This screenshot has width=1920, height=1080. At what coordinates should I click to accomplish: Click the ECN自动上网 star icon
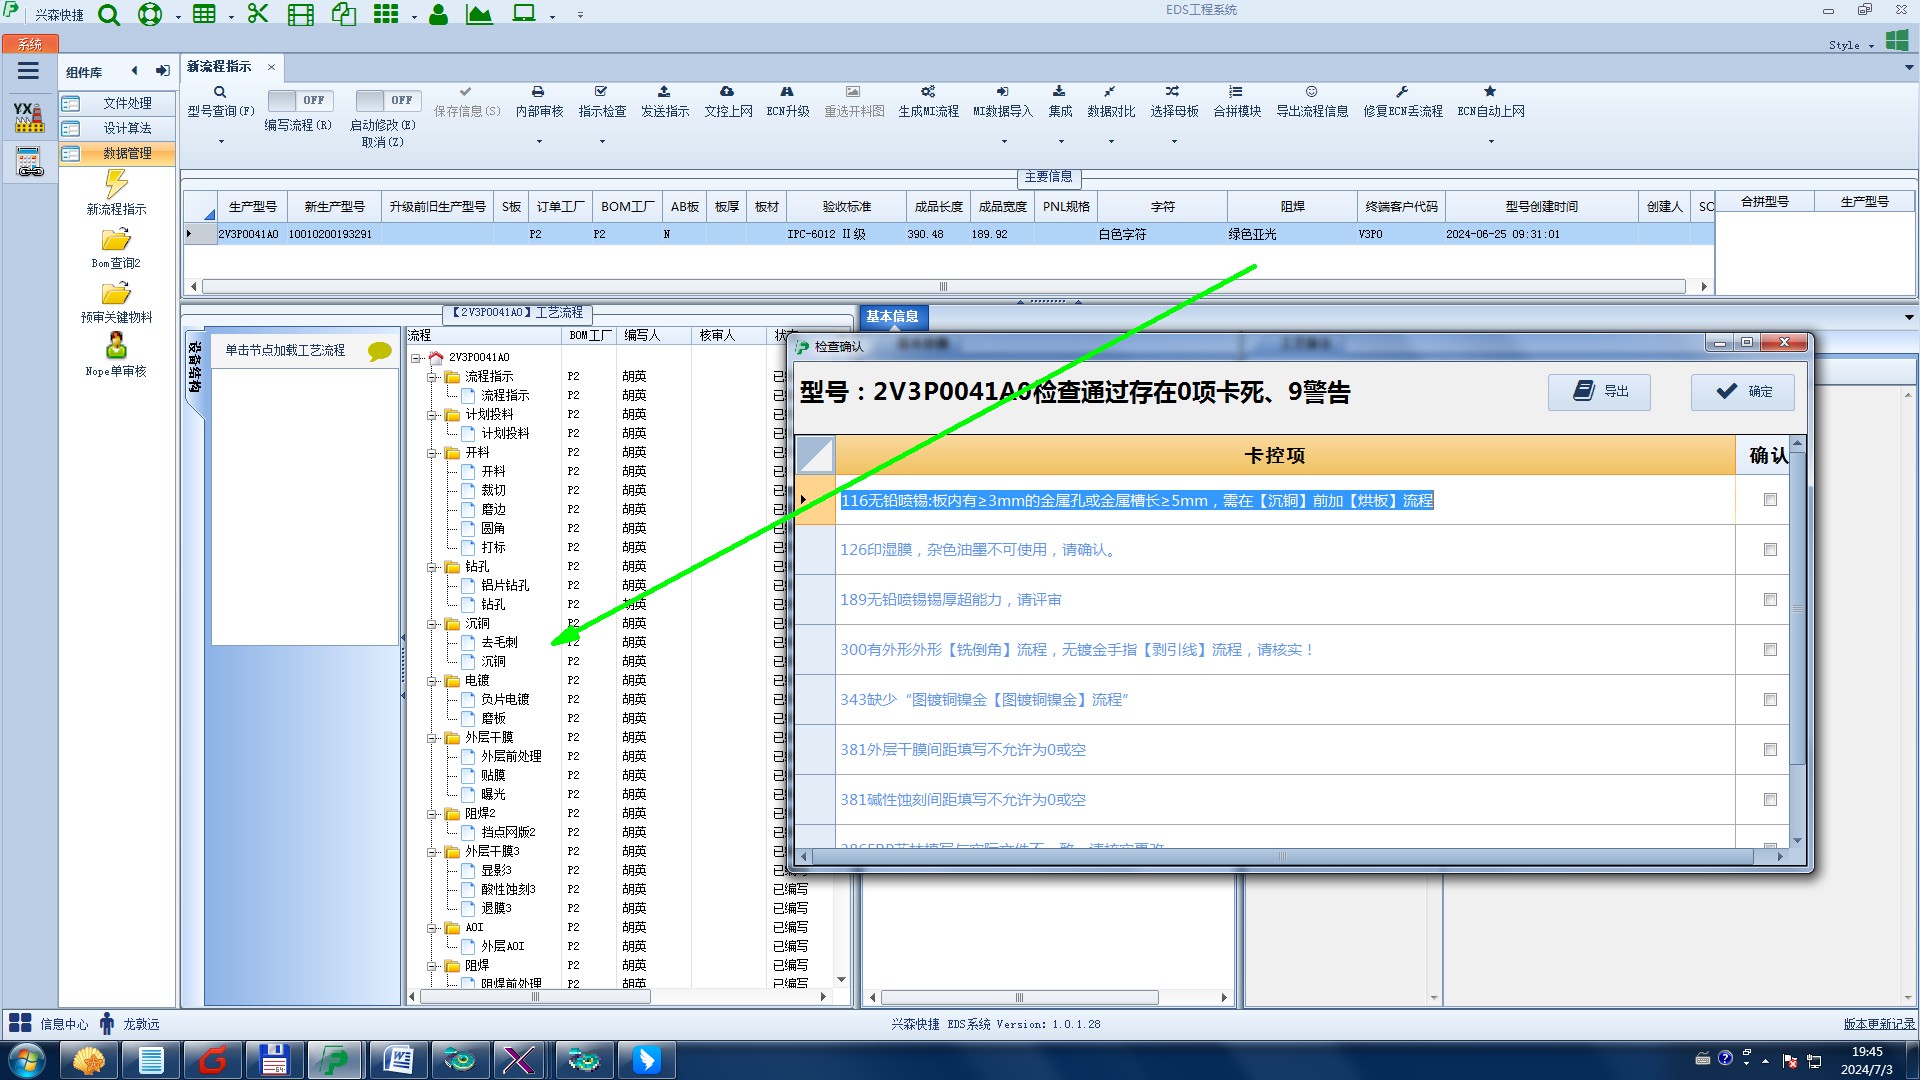pos(1490,92)
